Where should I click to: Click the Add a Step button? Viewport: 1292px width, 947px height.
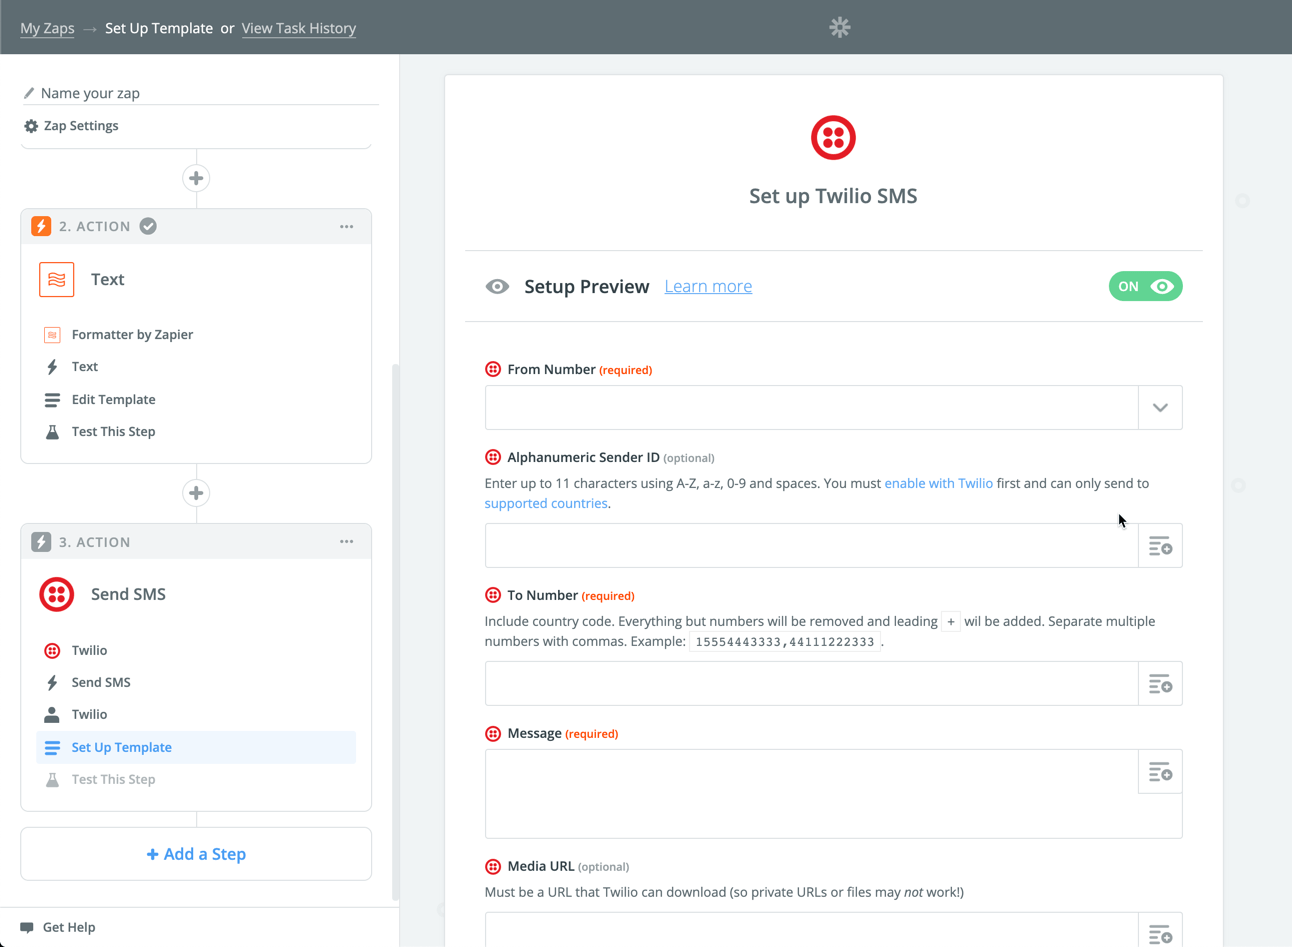pos(196,854)
